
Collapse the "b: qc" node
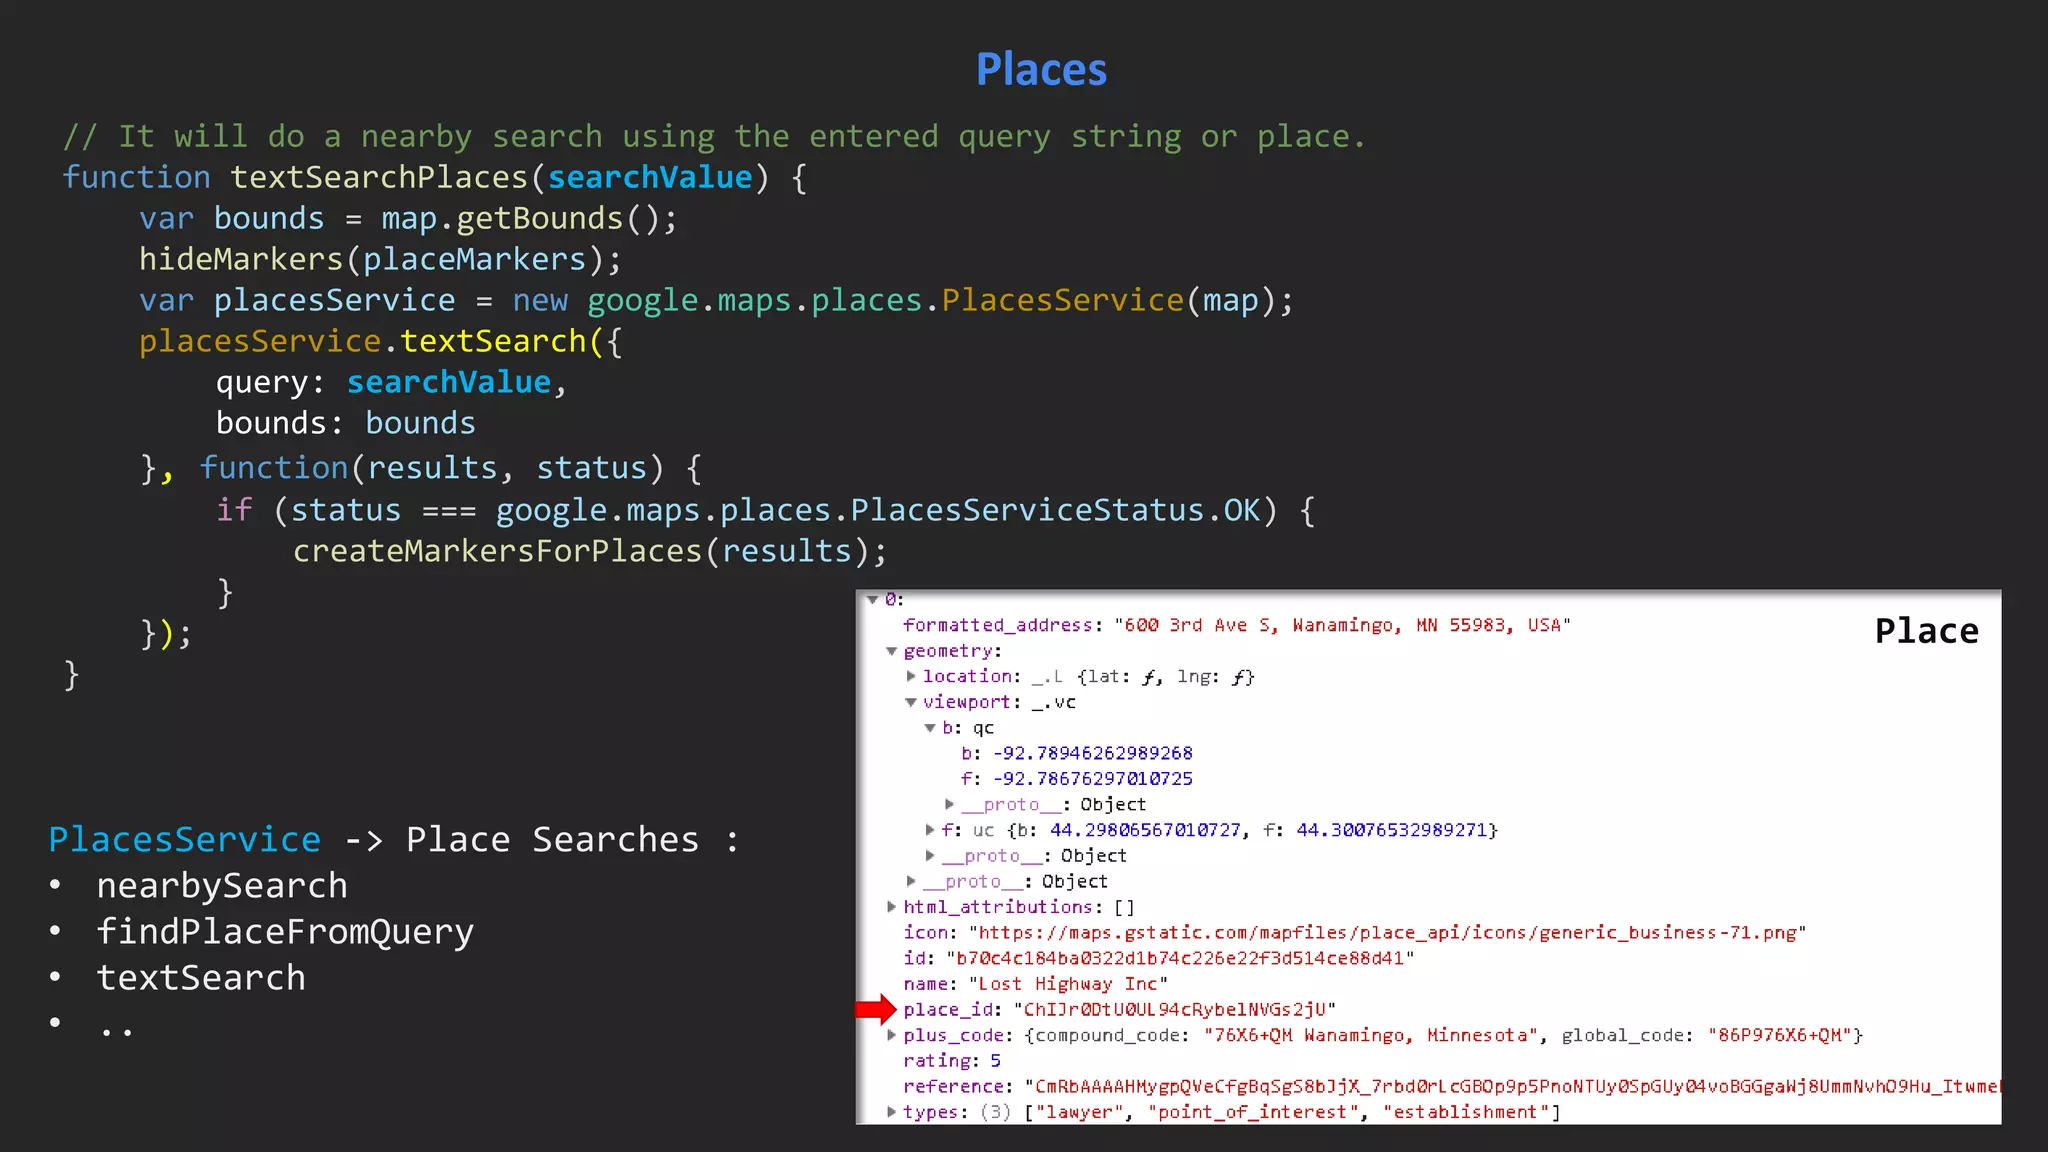[930, 728]
